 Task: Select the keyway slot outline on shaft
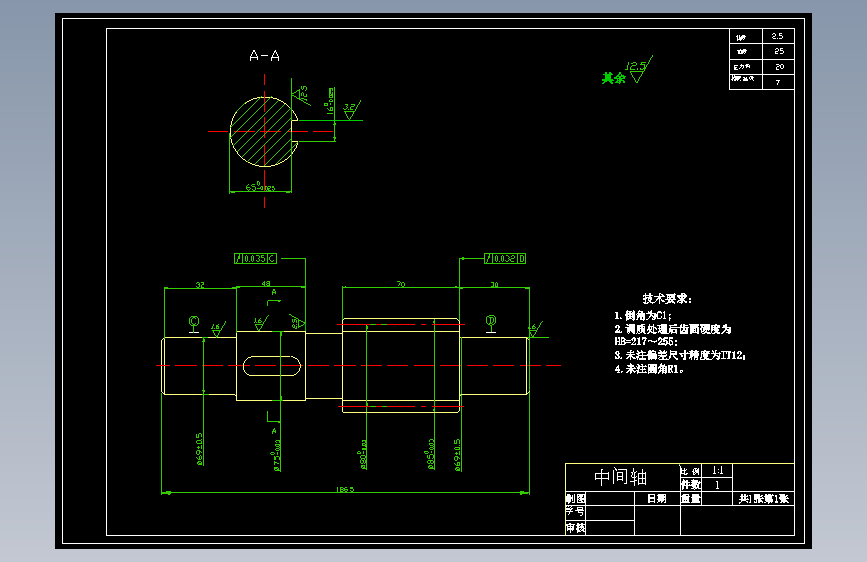click(272, 366)
